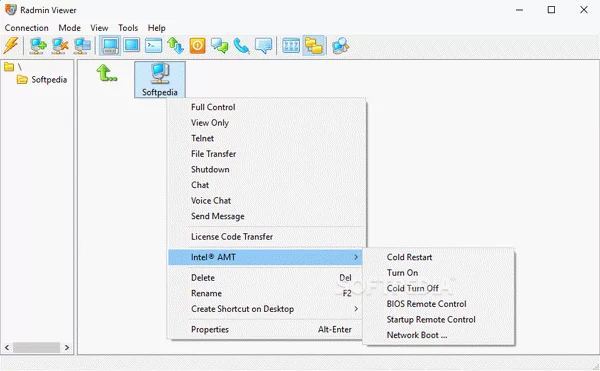Click the scan for servers toolbar icon
This screenshot has width=600, height=371.
pyautogui.click(x=341, y=46)
